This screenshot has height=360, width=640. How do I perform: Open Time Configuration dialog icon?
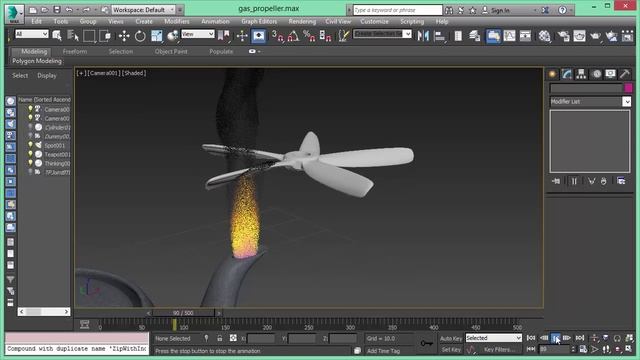(x=583, y=349)
